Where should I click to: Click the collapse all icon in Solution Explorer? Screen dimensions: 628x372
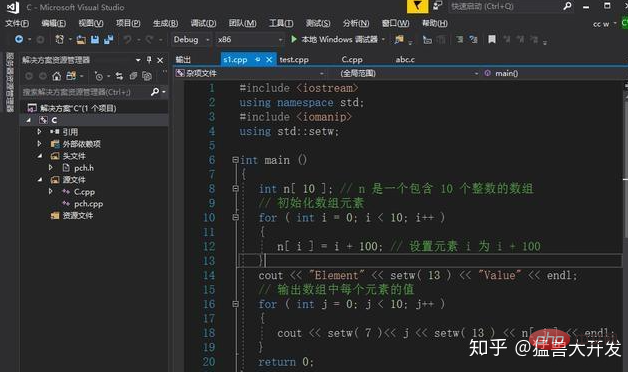[133, 76]
